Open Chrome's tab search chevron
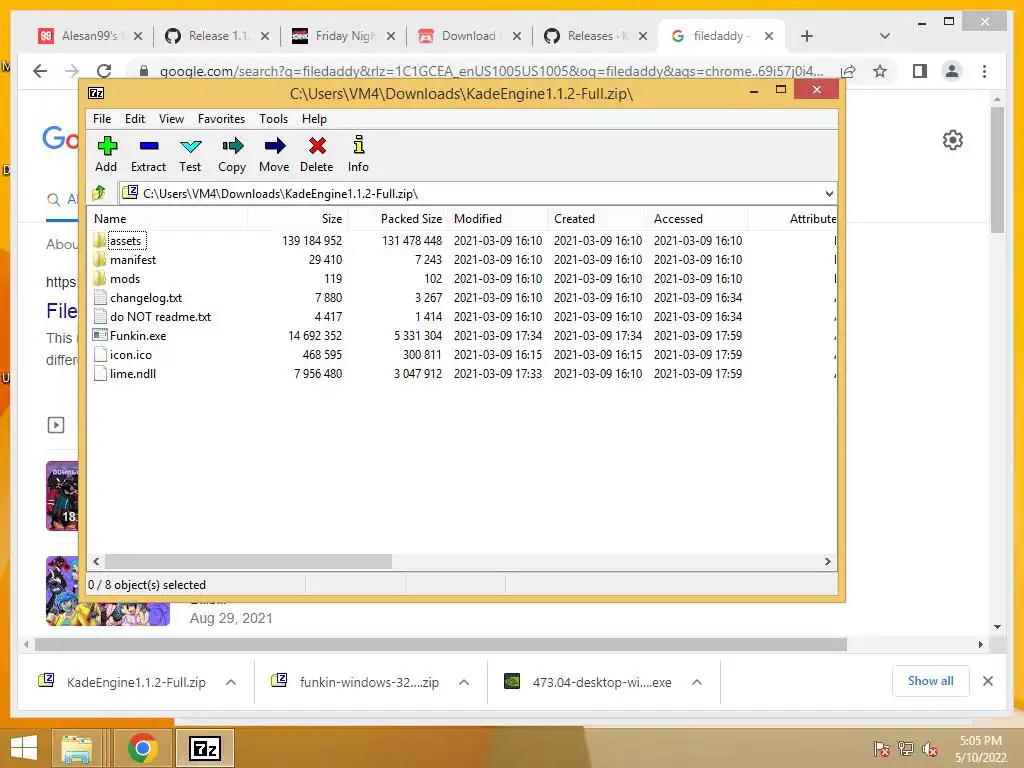The image size is (1024, 768). pyautogui.click(x=885, y=36)
